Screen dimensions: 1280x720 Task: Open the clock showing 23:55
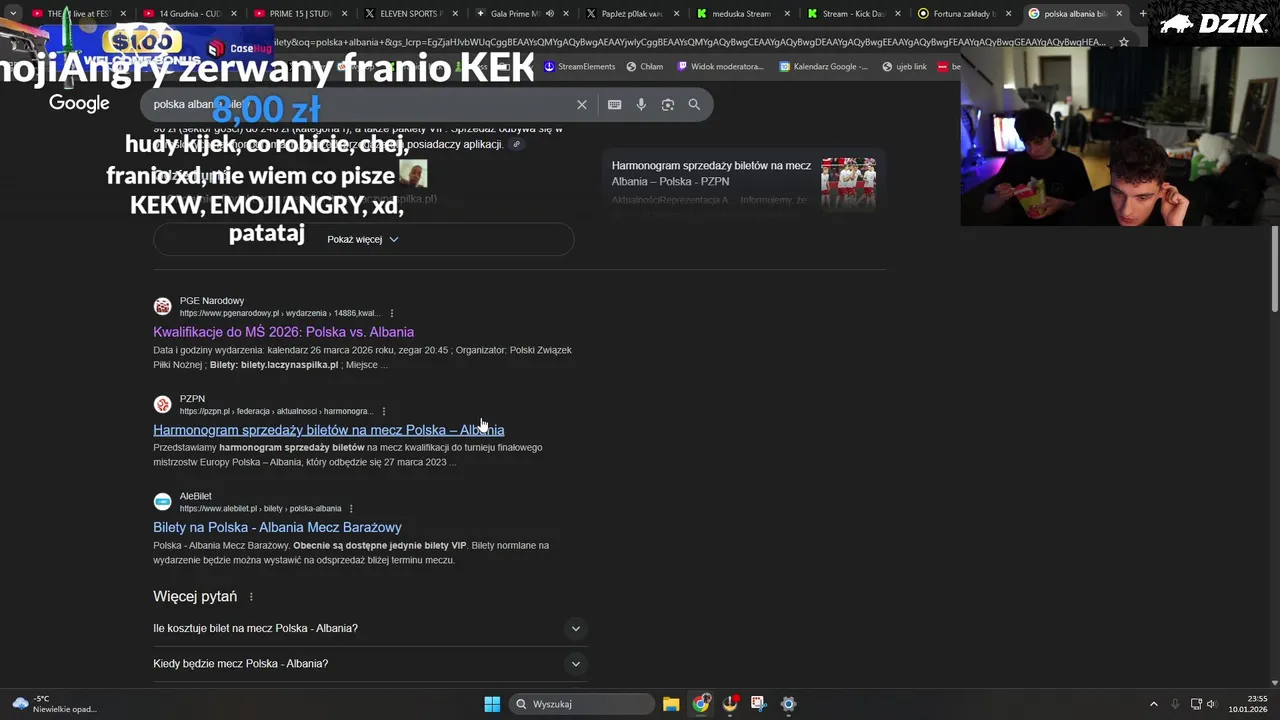pos(1249,704)
